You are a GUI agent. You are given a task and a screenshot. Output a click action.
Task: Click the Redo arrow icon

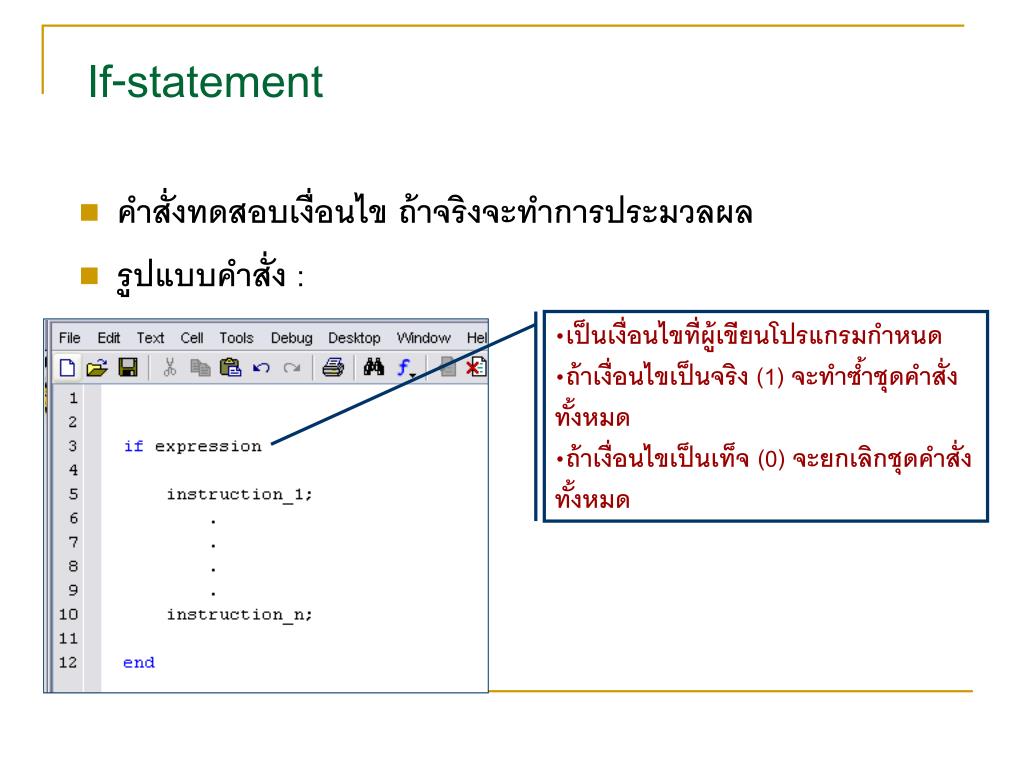click(x=292, y=368)
